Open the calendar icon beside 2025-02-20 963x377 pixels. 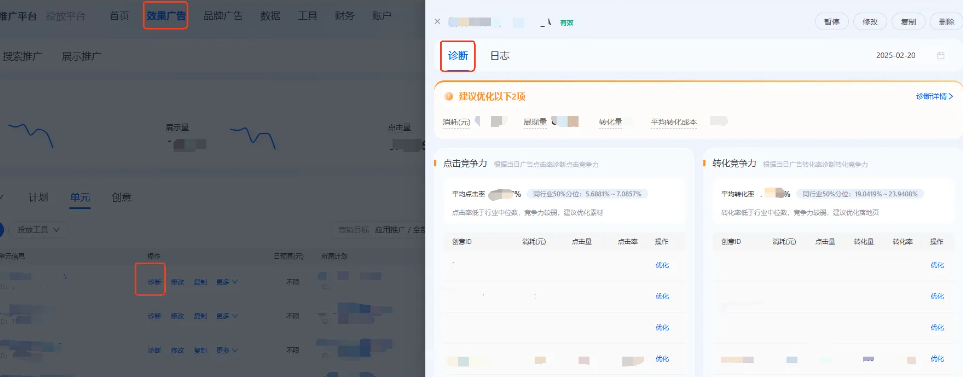tap(940, 55)
